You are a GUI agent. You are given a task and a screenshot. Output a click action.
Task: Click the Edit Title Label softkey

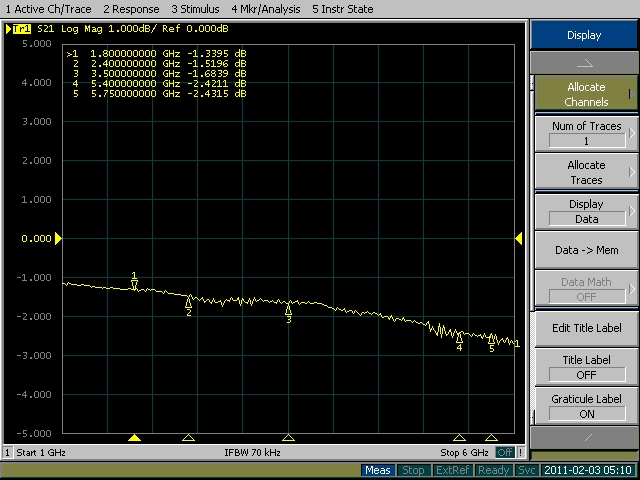click(x=586, y=328)
